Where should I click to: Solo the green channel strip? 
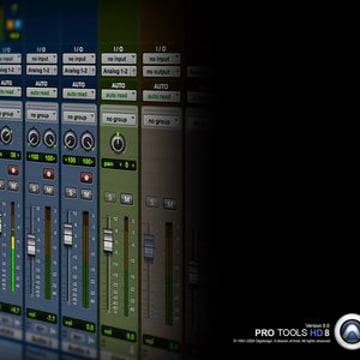coord(109,197)
